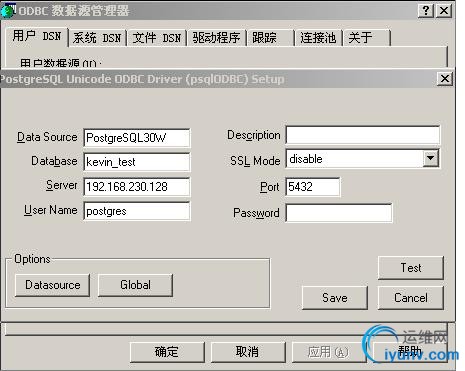Save the data source settings
The image size is (465, 371).
tap(335, 298)
